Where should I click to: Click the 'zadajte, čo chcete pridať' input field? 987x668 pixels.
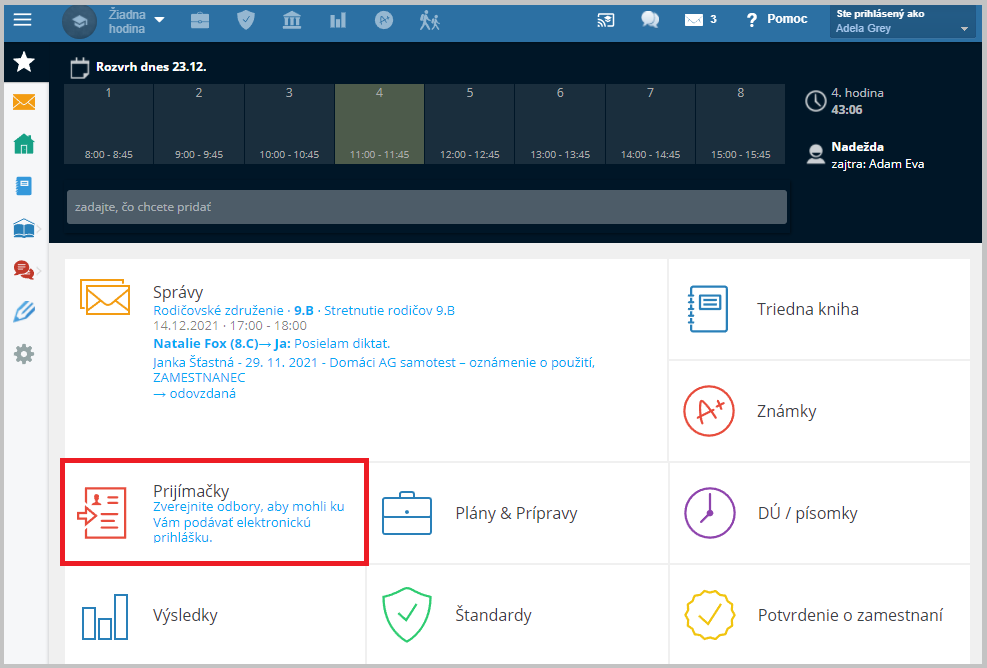coord(427,207)
